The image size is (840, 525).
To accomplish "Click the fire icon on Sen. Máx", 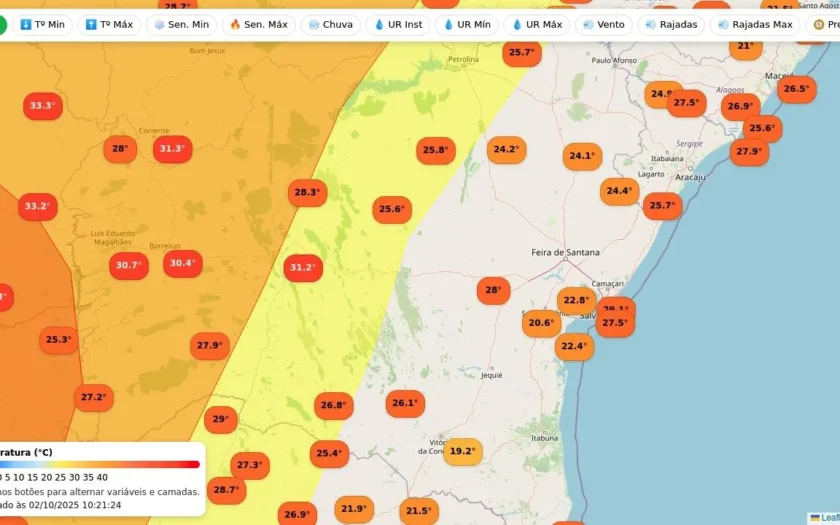I will 235,25.
